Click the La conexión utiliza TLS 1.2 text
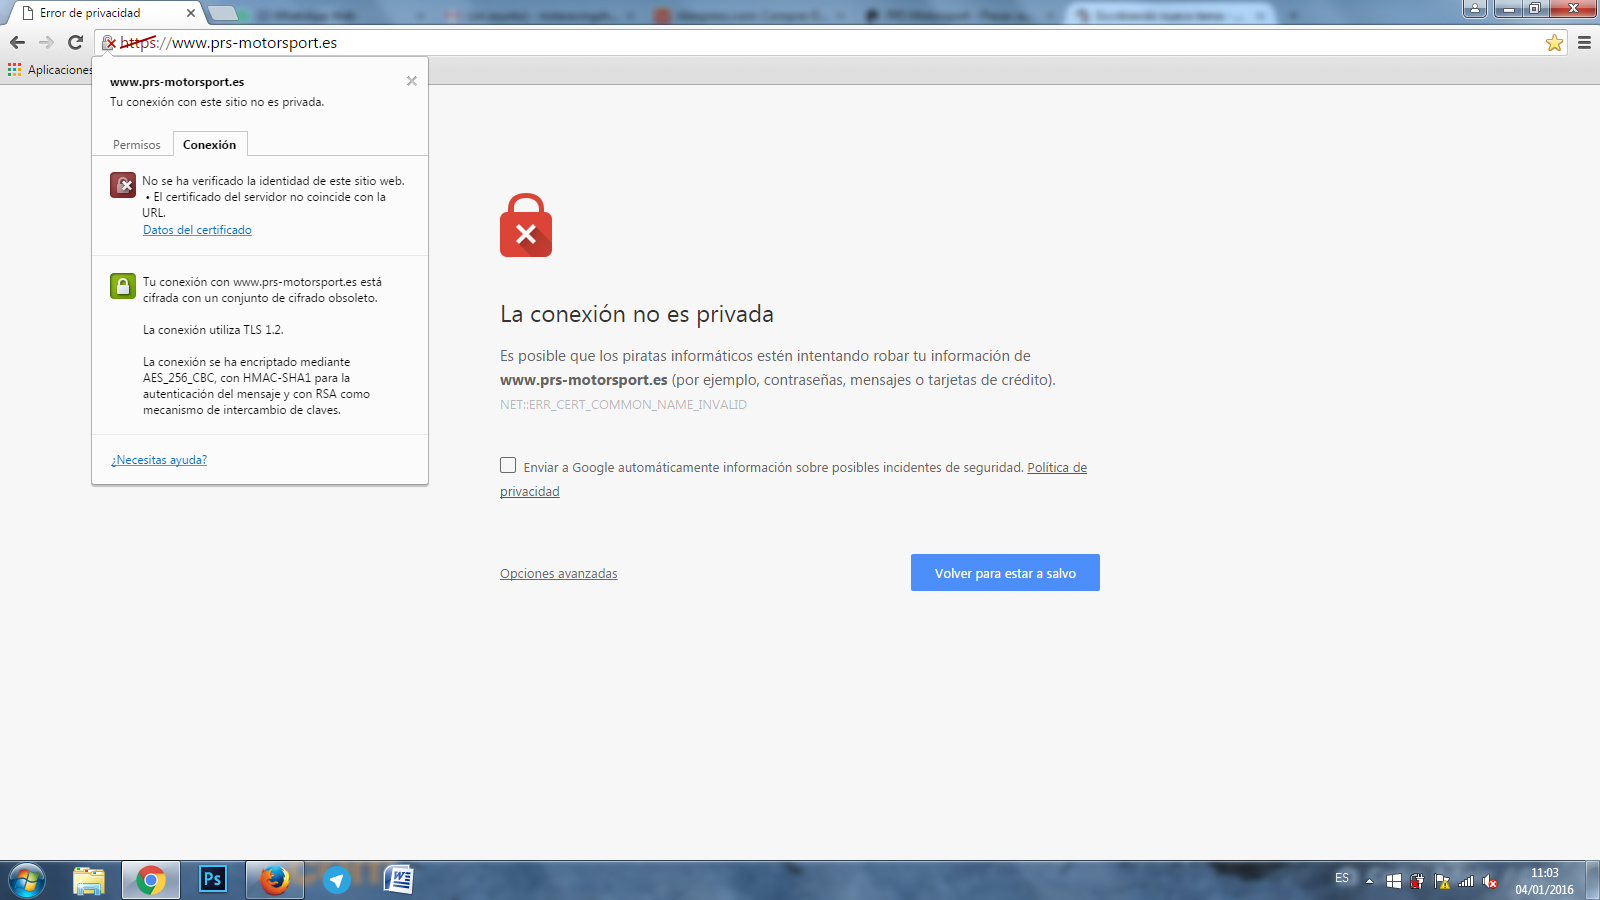Image resolution: width=1600 pixels, height=900 pixels. (x=213, y=330)
